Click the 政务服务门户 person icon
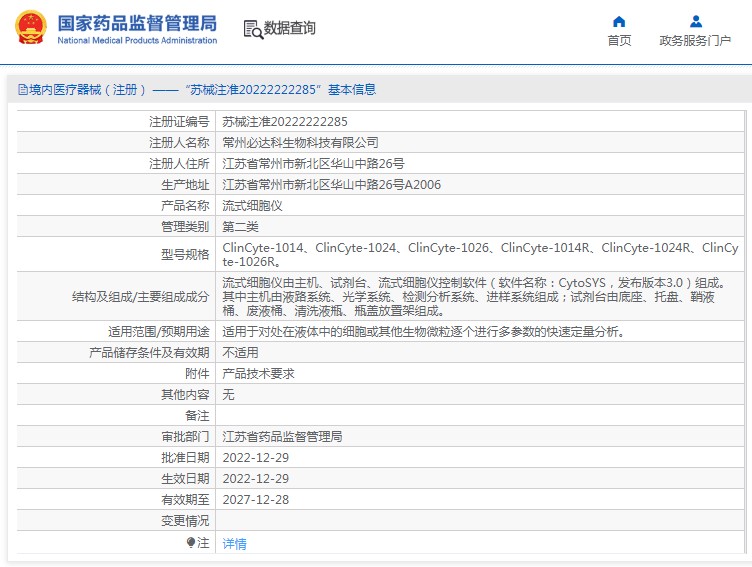752x567 pixels. point(696,21)
